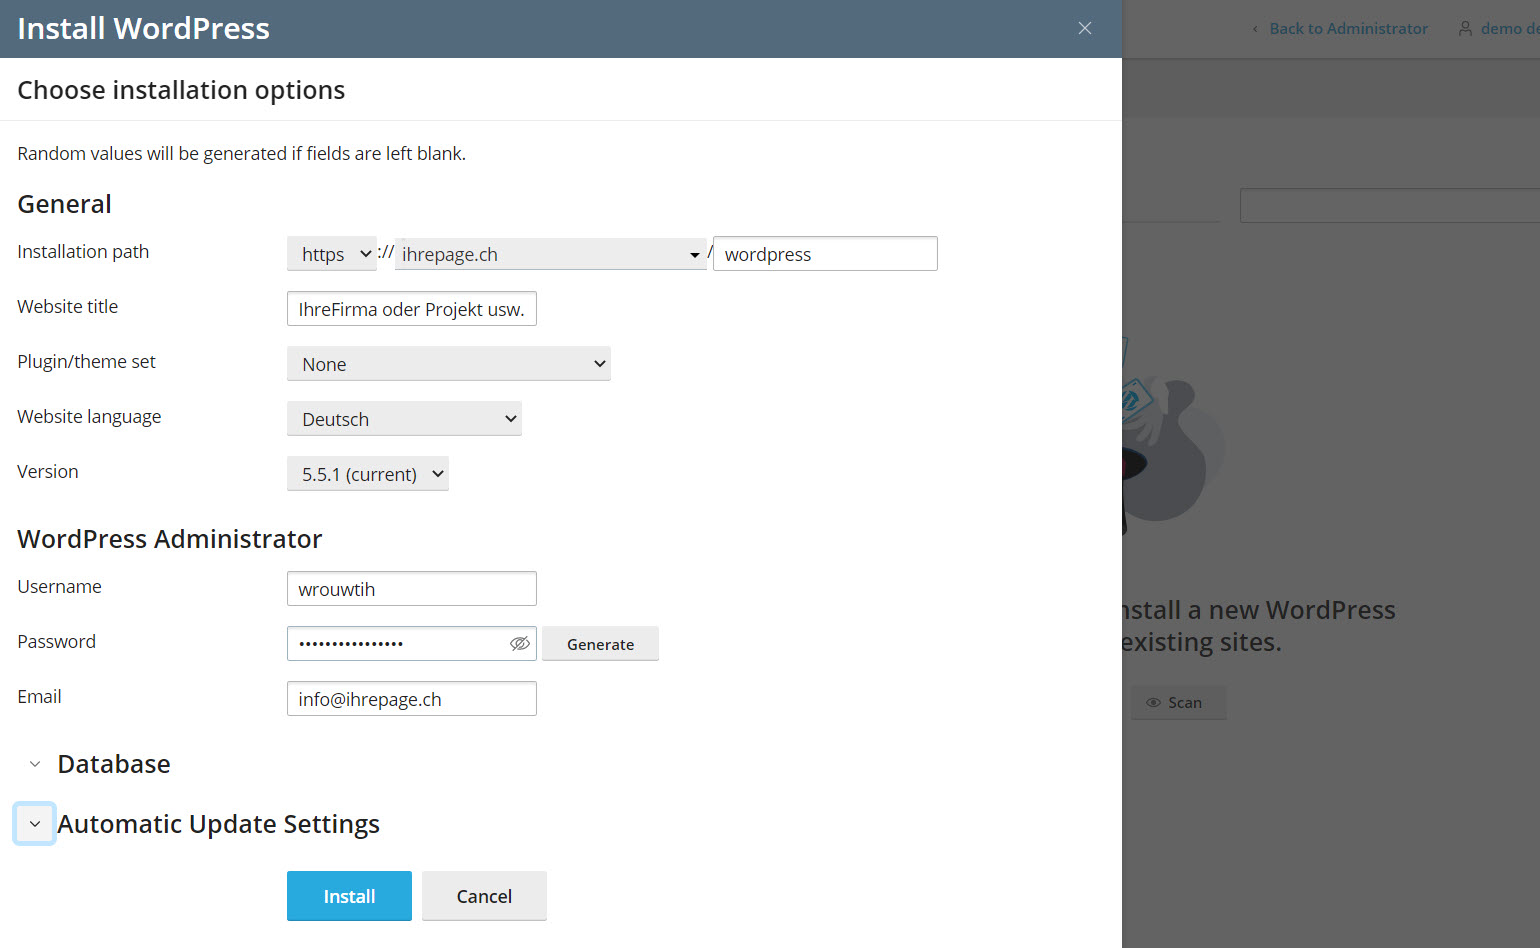Open the Version dropdown showing 5.5.1
This screenshot has width=1540, height=948.
point(367,473)
